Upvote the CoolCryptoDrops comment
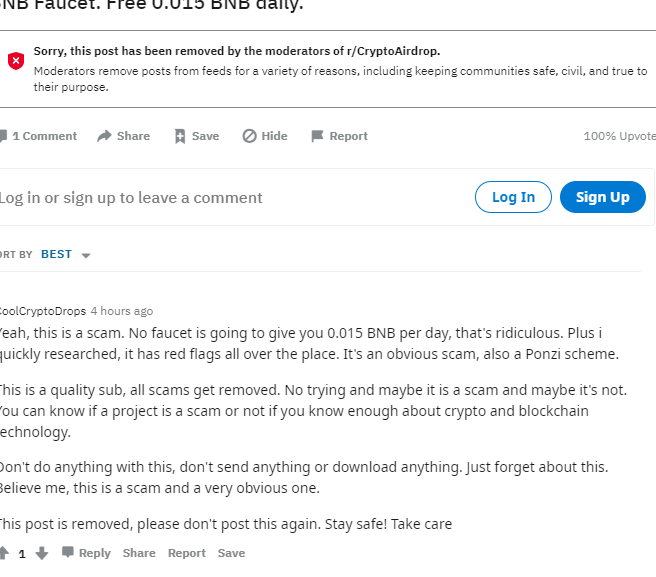Viewport: 656px width, 577px height. [4, 553]
